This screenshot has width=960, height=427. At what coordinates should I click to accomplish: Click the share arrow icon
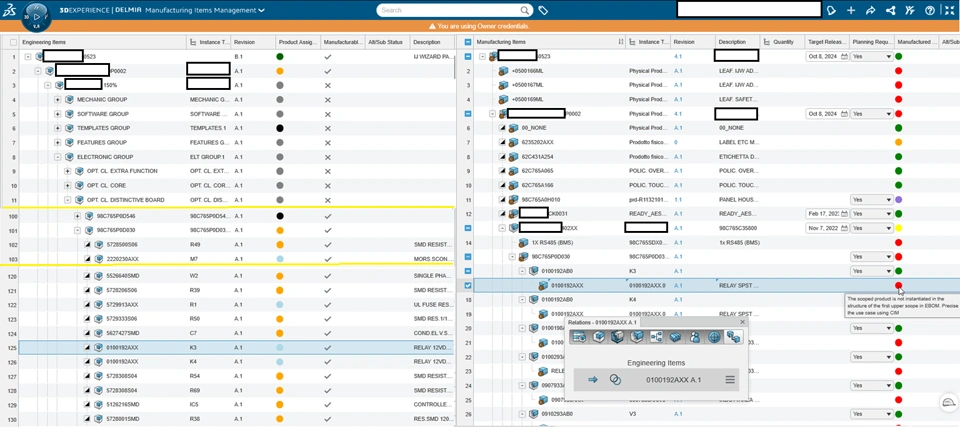tap(871, 10)
